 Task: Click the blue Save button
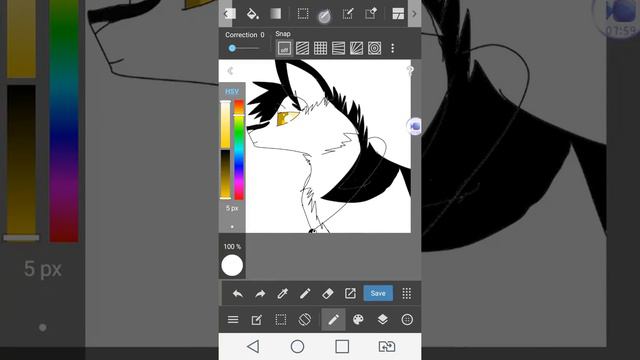pos(378,293)
